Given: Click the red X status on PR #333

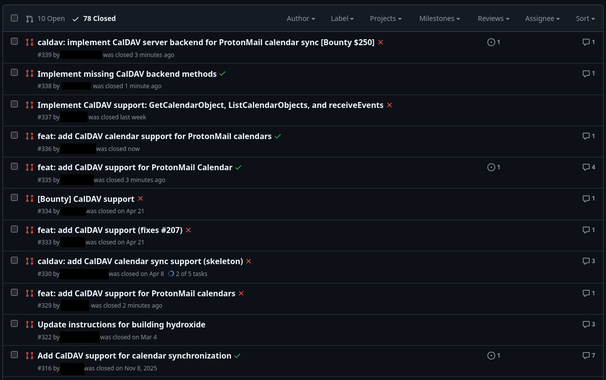Looking at the screenshot, I should click(188, 230).
